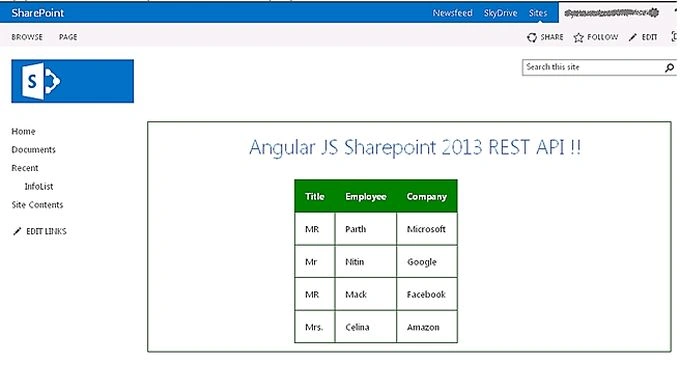Viewport: 680px width, 365px height.
Task: Click the SHARE button label
Action: tap(552, 37)
